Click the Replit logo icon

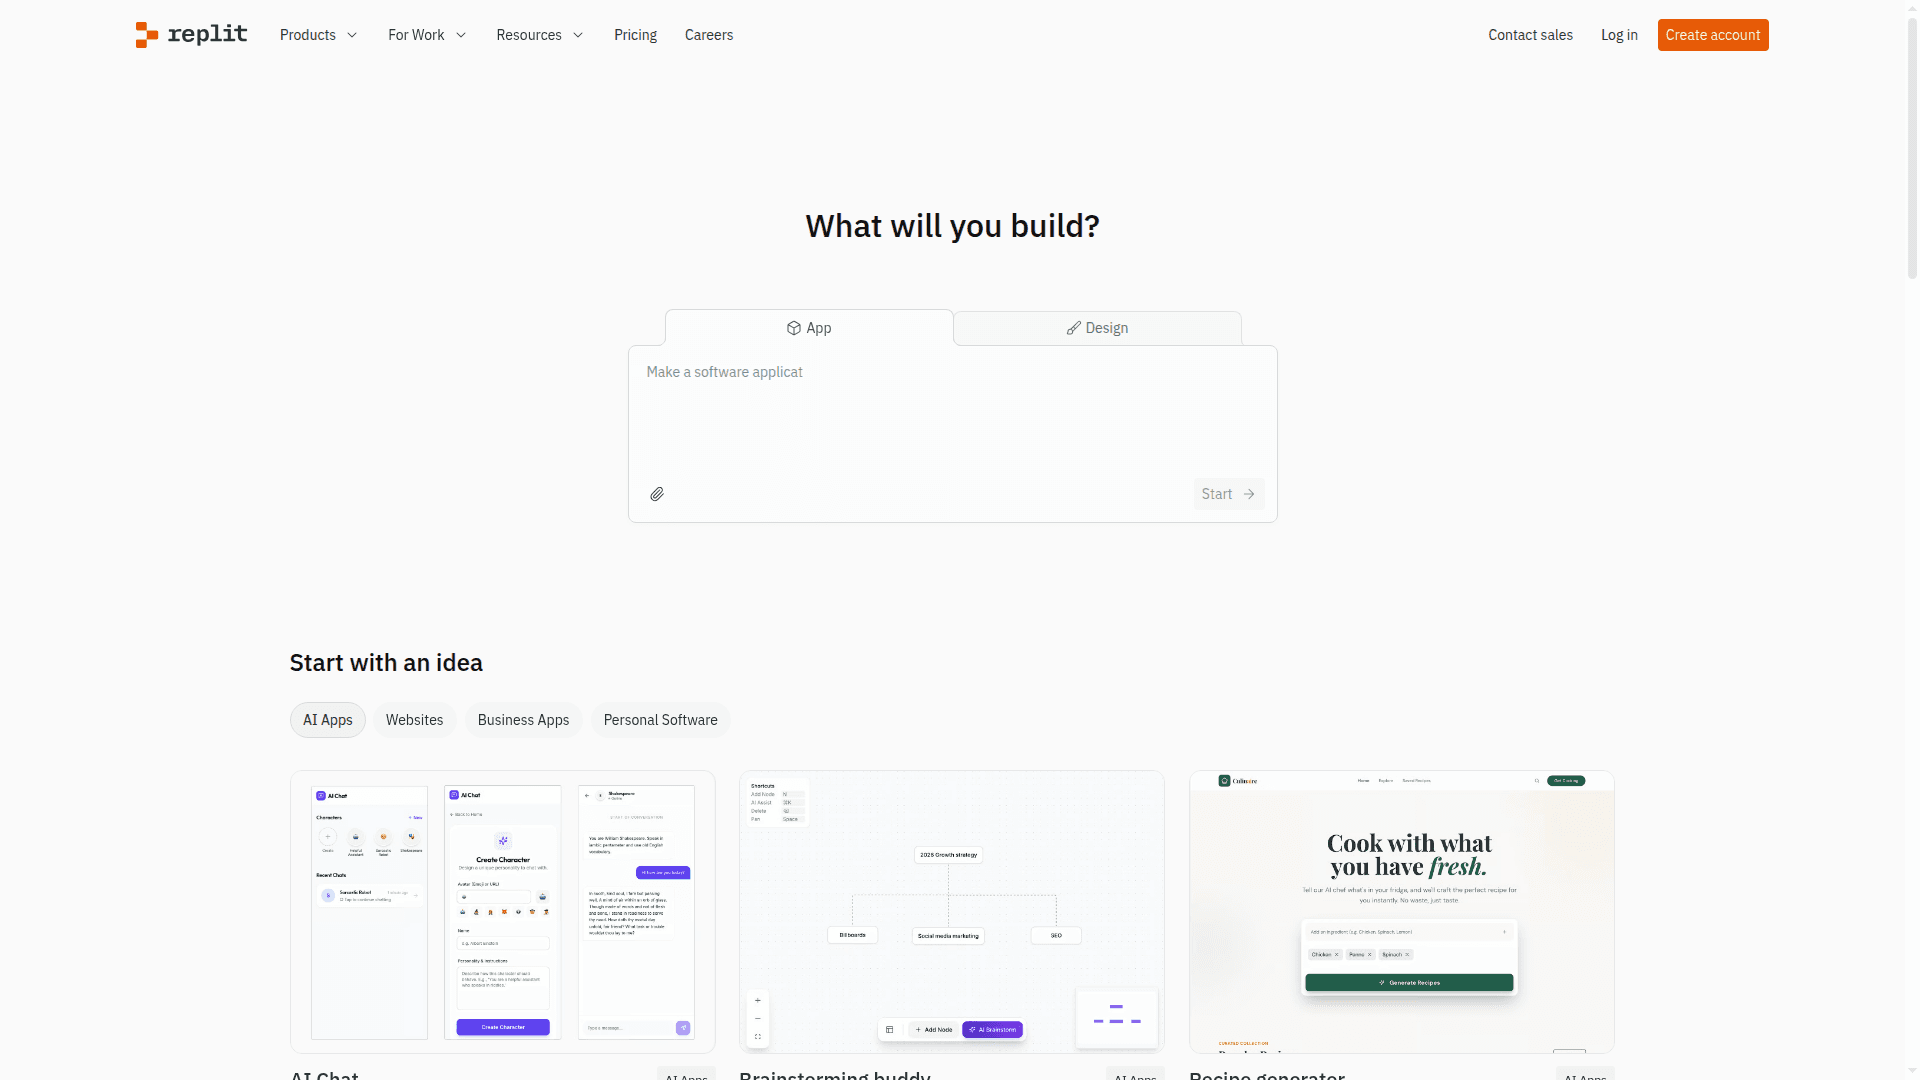click(x=147, y=35)
